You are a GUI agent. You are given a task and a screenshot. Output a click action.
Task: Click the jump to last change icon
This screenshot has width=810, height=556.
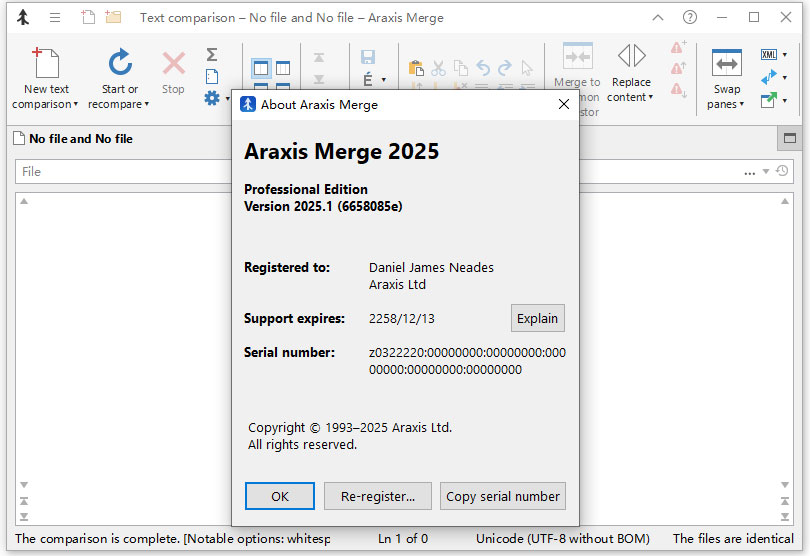click(x=319, y=79)
